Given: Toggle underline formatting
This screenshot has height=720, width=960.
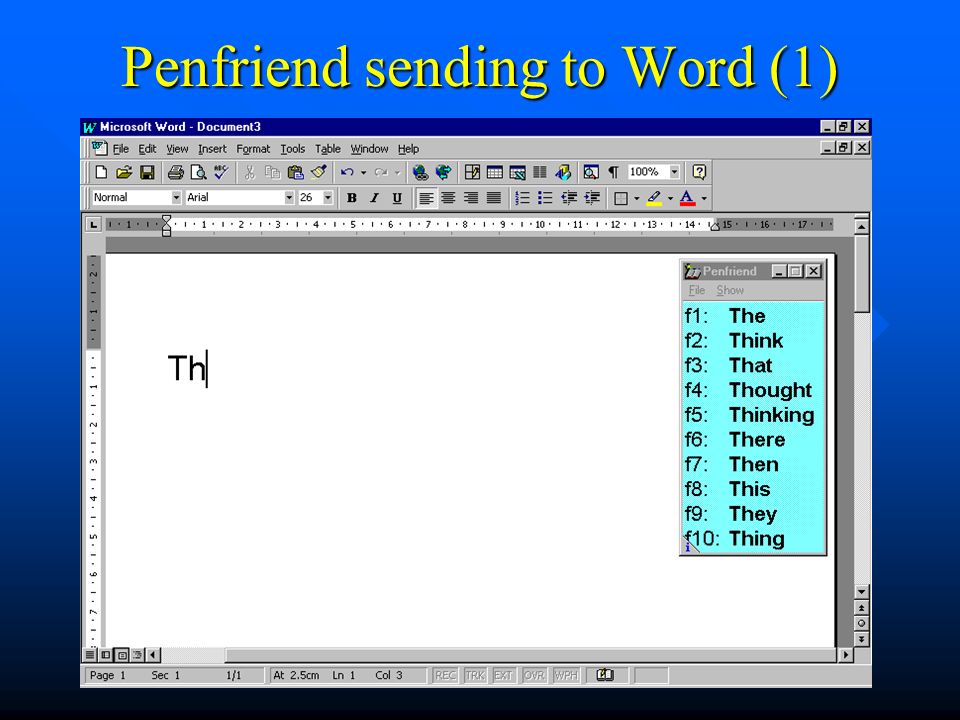Looking at the screenshot, I should coord(397,198).
